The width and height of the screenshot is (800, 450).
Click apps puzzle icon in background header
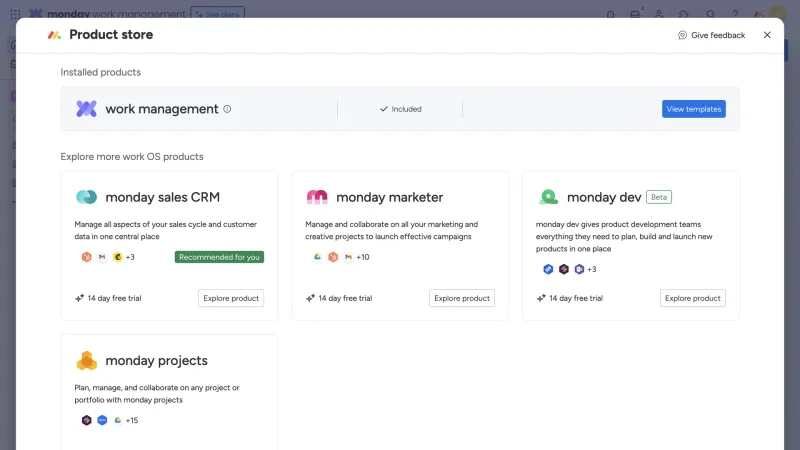point(684,14)
